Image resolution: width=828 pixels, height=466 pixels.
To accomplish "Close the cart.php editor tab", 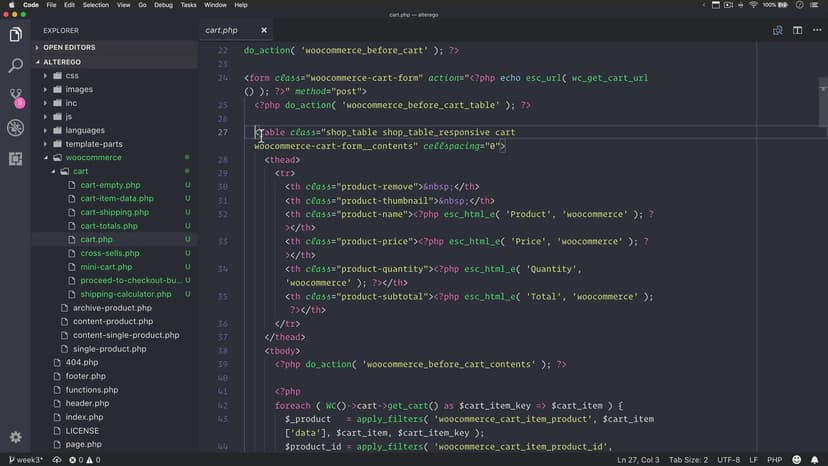I will point(263,31).
